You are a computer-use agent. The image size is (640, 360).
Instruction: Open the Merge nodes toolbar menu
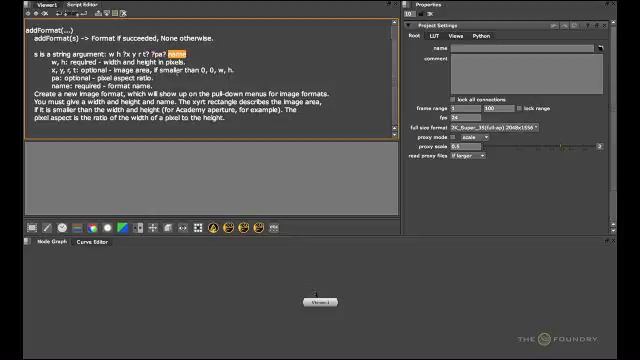[138, 228]
